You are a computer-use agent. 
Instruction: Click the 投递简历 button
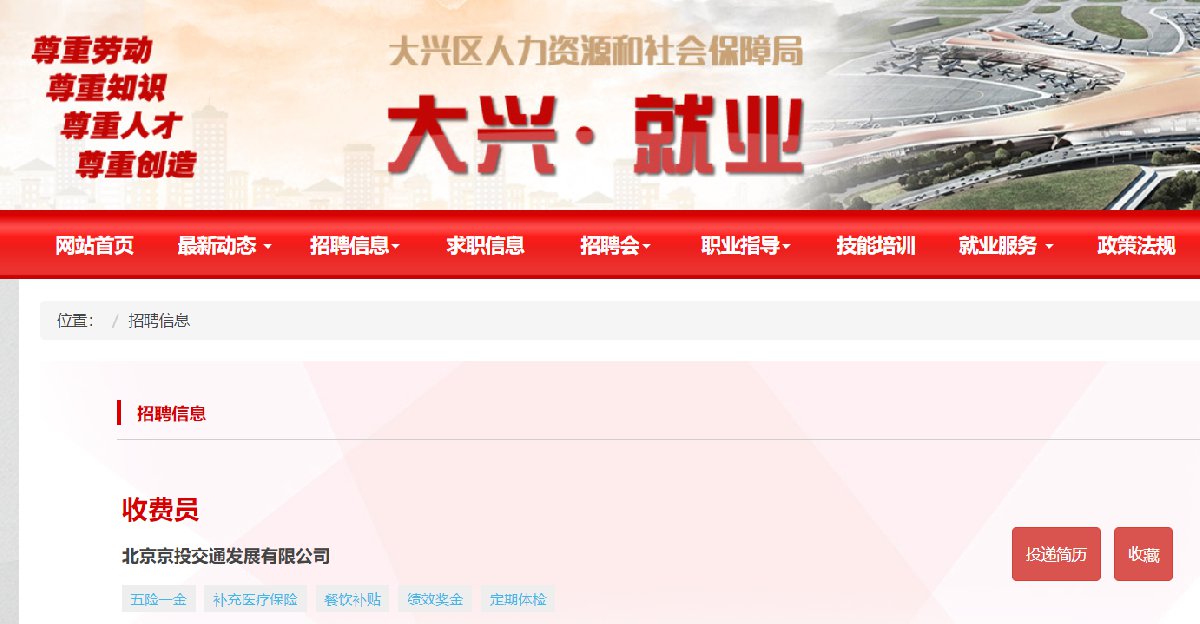pos(1056,554)
